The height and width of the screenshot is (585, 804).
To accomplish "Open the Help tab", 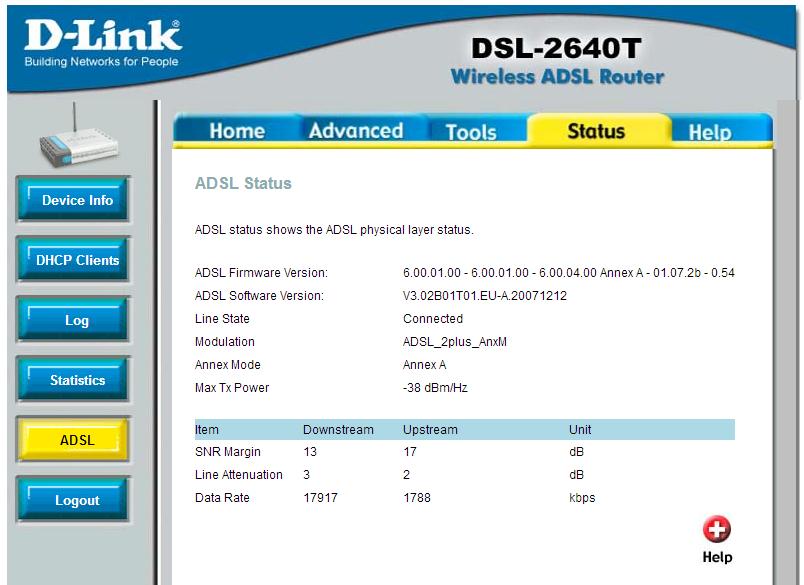I will point(710,132).
